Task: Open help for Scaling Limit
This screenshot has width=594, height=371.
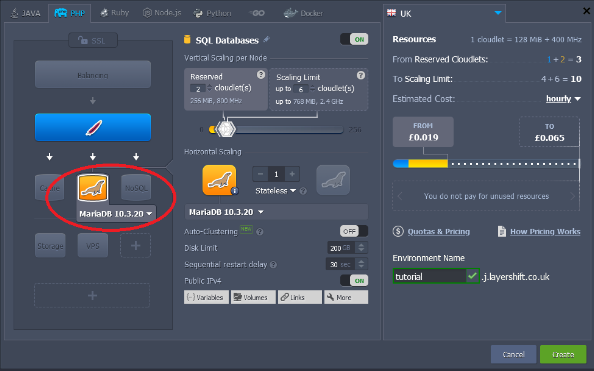Action: click(361, 75)
